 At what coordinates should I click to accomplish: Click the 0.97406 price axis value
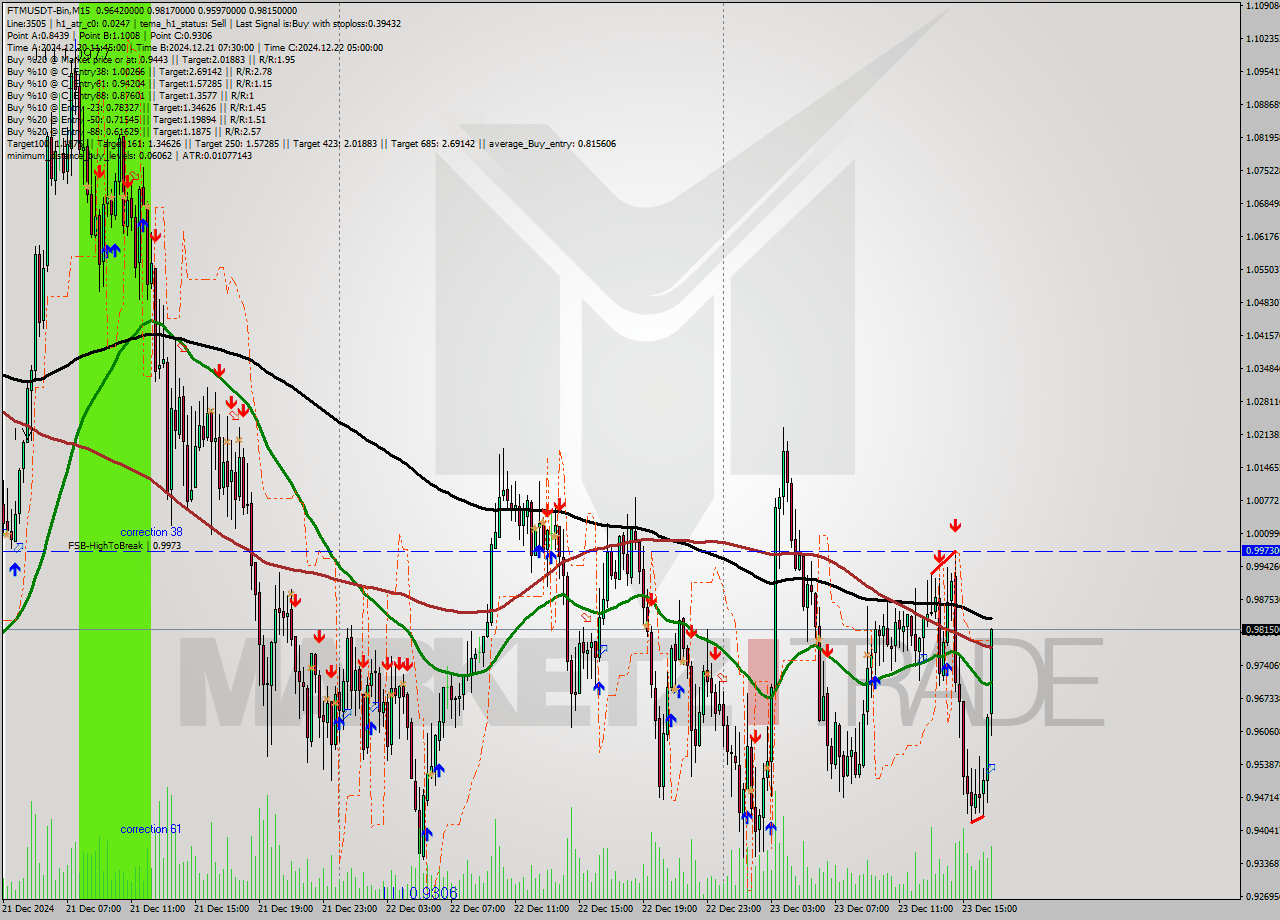pos(1263,666)
